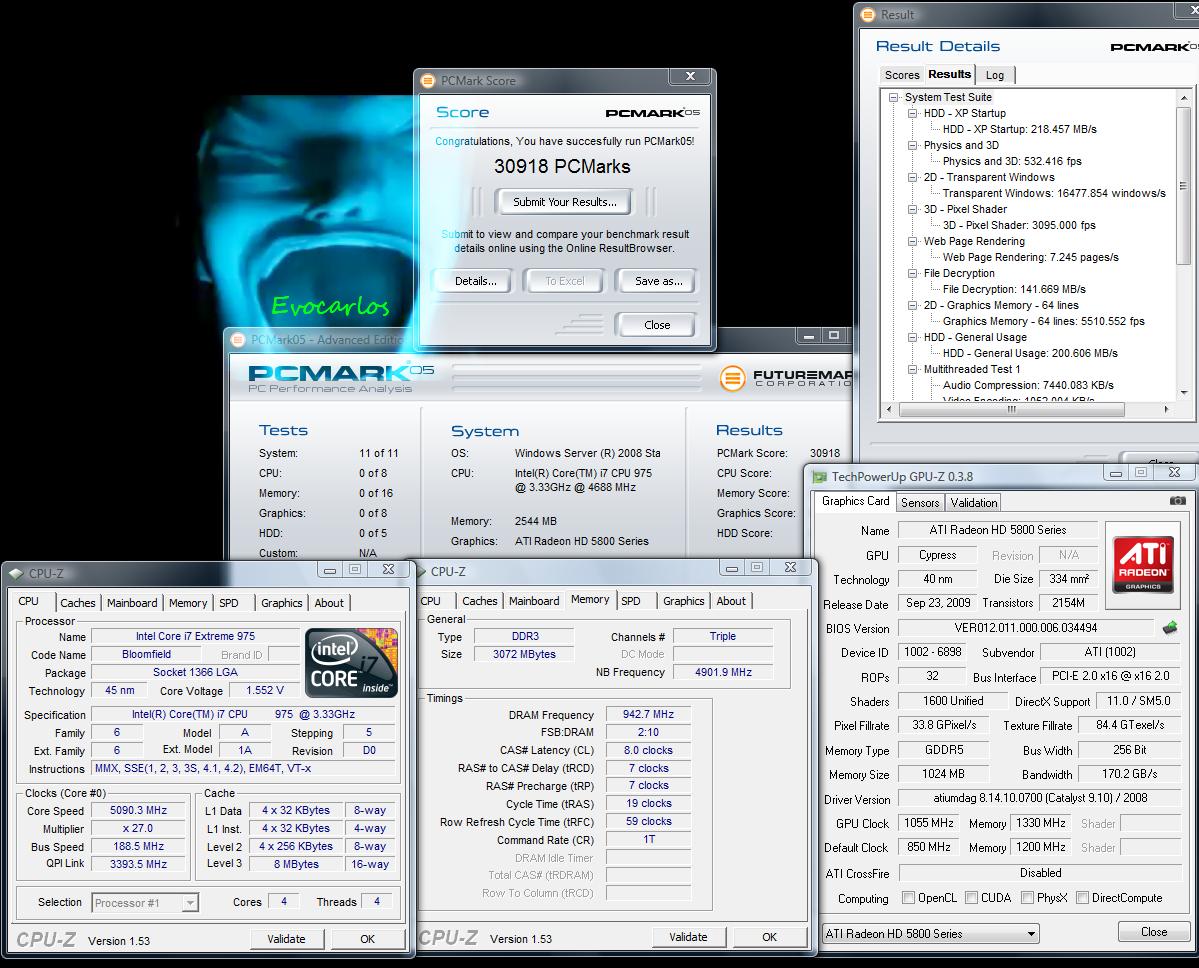The height and width of the screenshot is (968, 1199).
Task: Enable the DirectCompute checkbox
Action: [1083, 898]
